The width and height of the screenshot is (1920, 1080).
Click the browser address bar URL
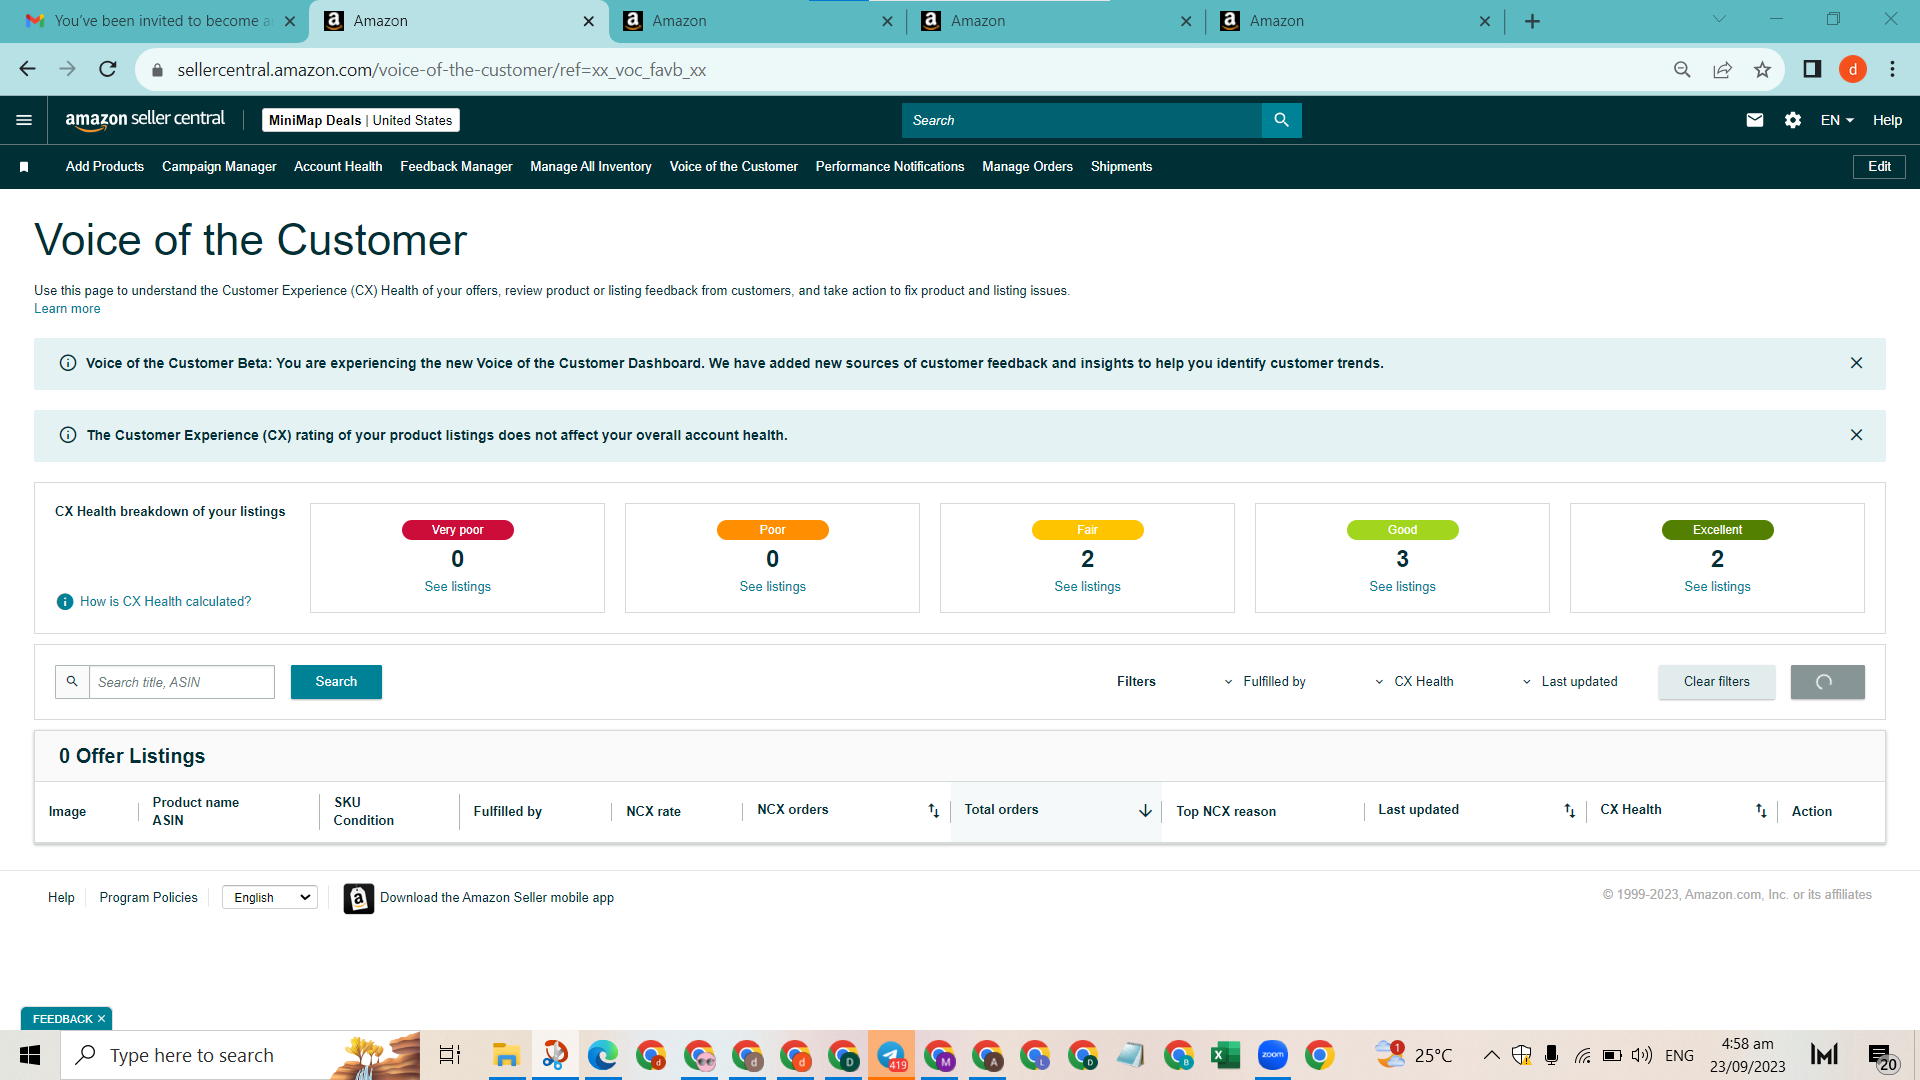click(441, 70)
